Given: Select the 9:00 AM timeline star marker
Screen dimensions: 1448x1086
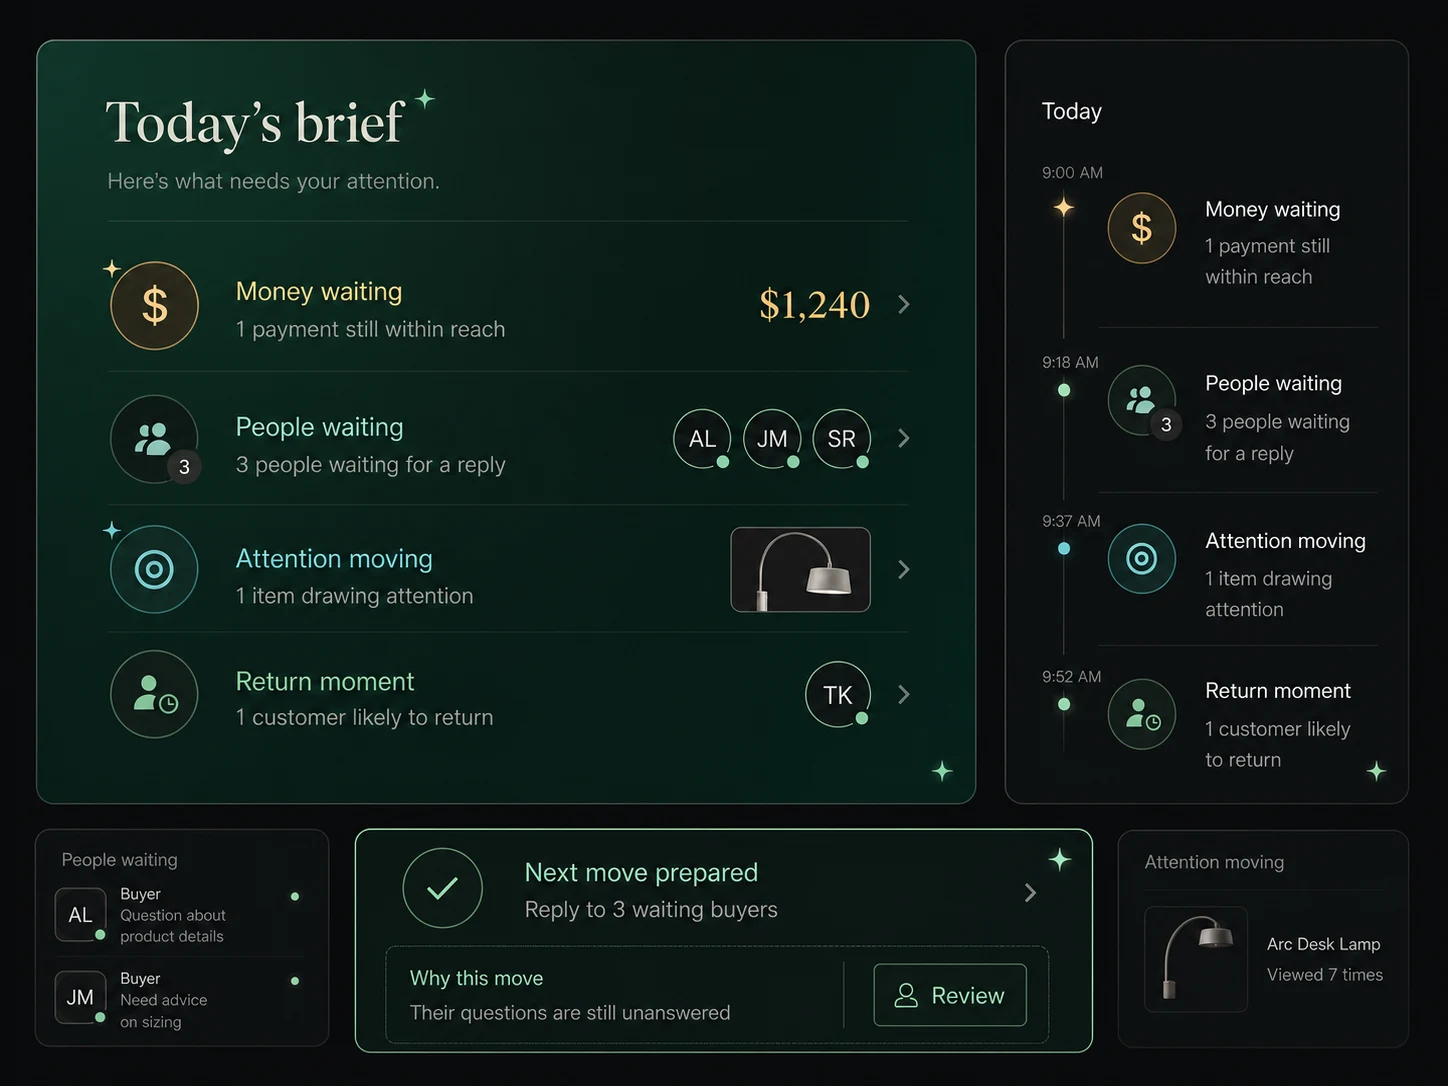Looking at the screenshot, I should tap(1064, 207).
